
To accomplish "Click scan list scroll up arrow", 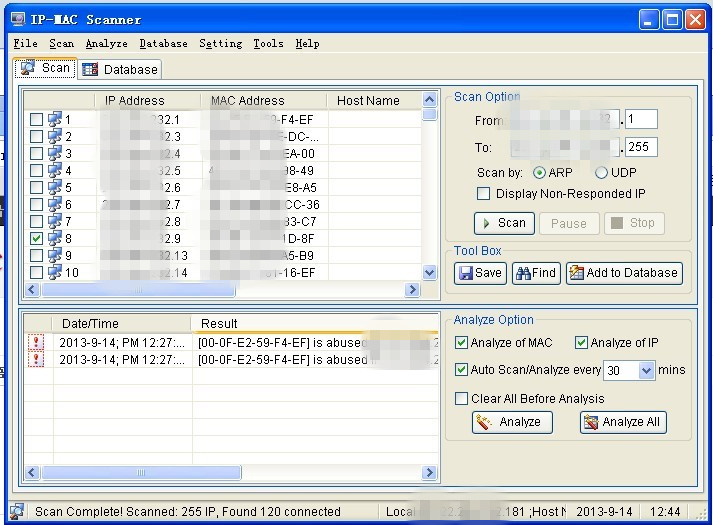I will (x=429, y=100).
